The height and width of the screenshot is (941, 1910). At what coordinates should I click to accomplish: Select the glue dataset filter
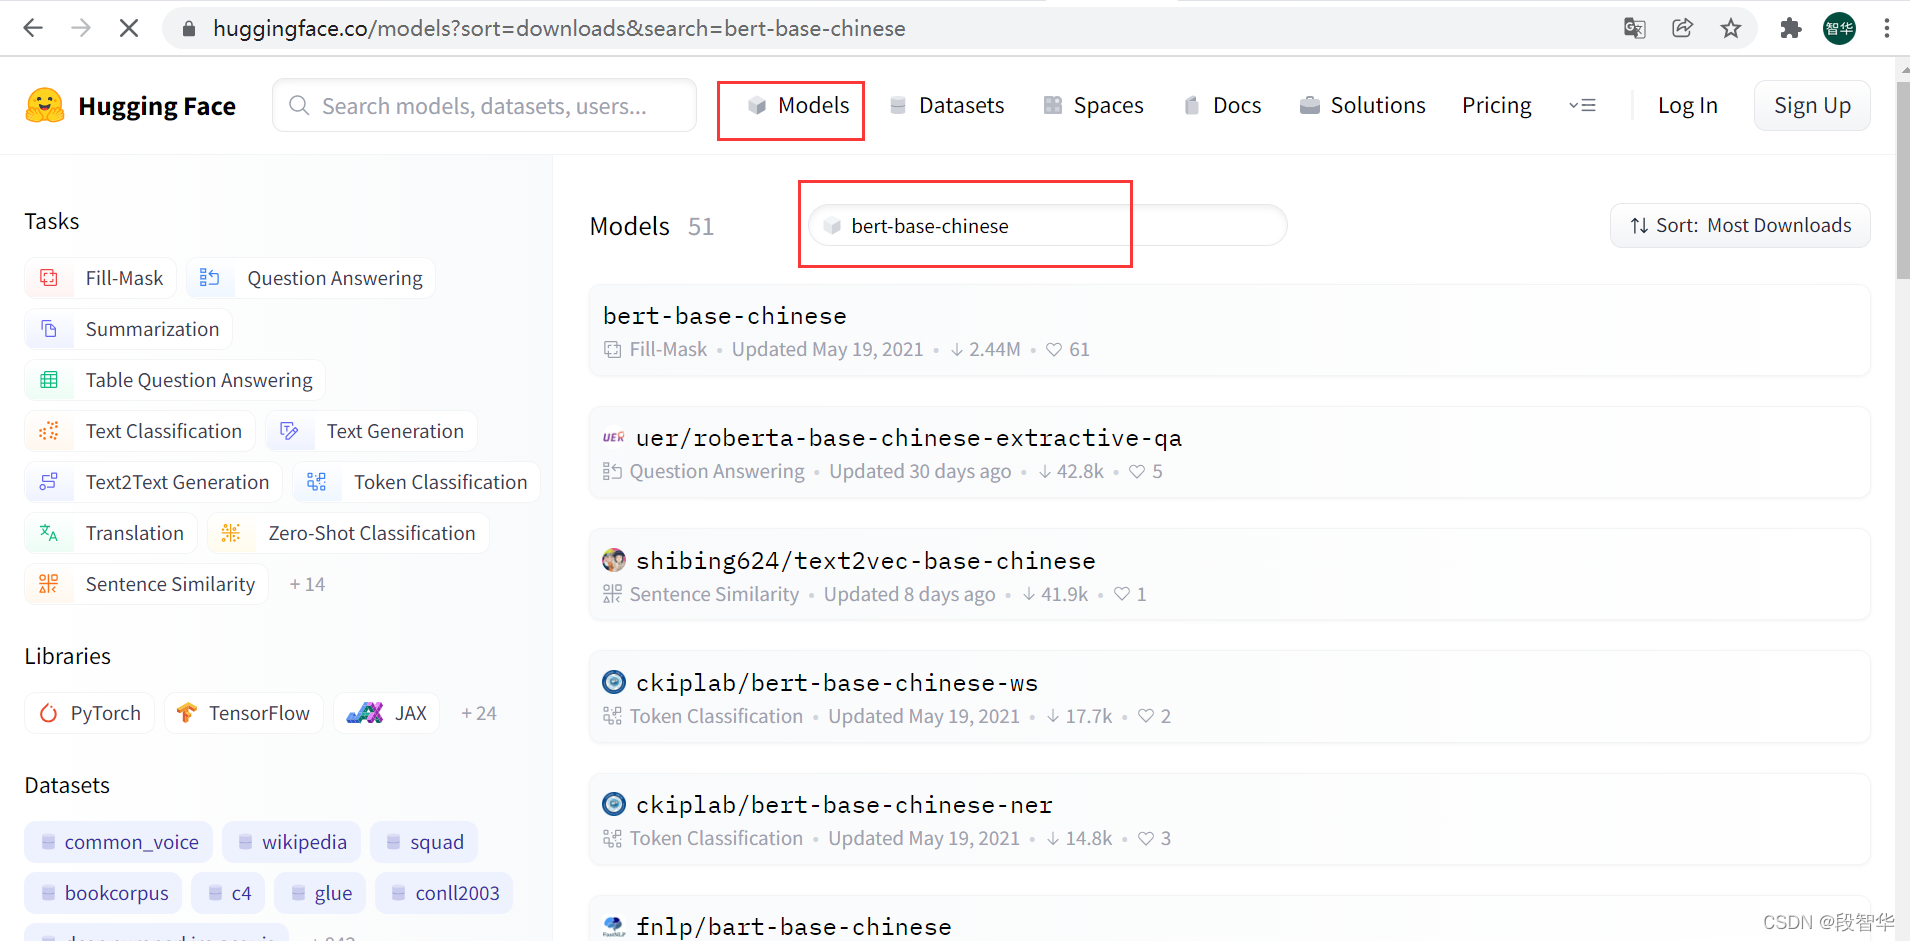tap(320, 893)
